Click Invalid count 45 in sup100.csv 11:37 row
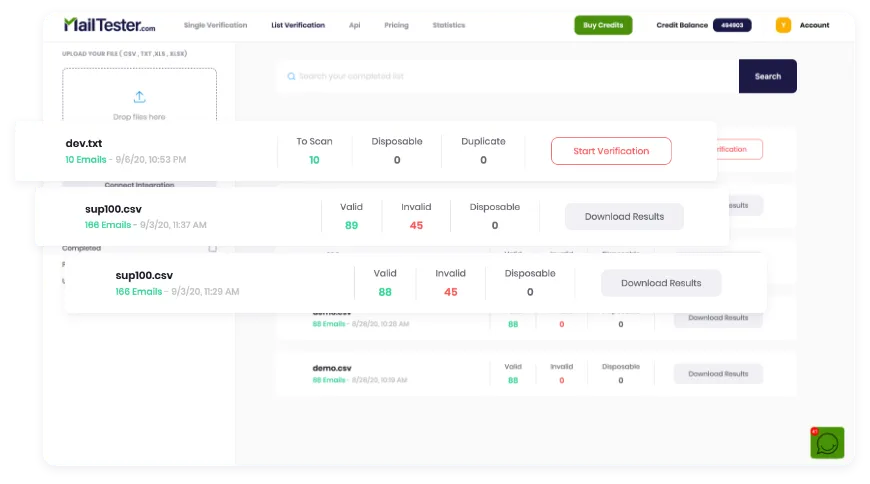 [x=416, y=225]
